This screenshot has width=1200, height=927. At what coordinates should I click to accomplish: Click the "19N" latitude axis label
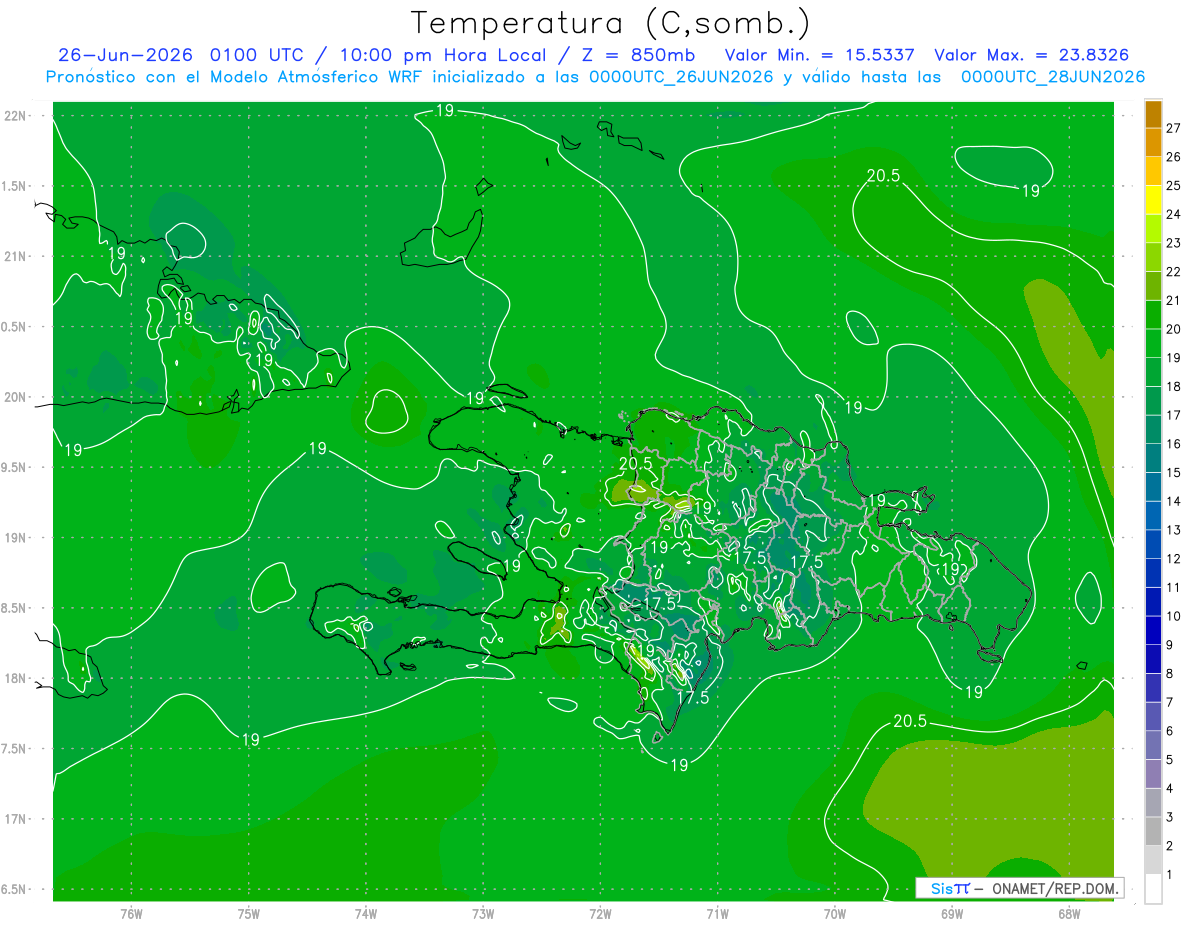tap(15, 538)
